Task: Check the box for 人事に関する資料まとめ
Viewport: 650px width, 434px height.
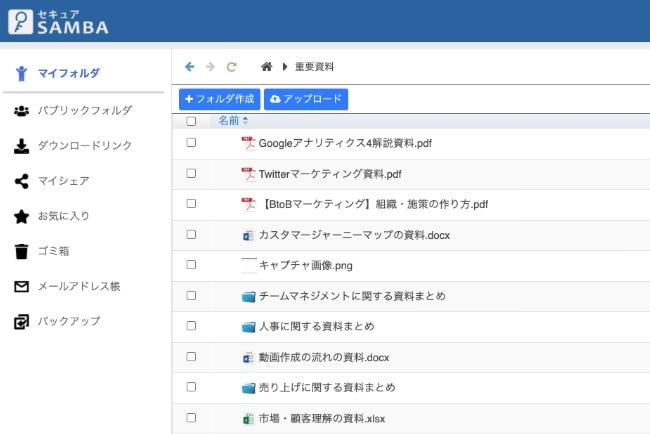Action: 191,326
